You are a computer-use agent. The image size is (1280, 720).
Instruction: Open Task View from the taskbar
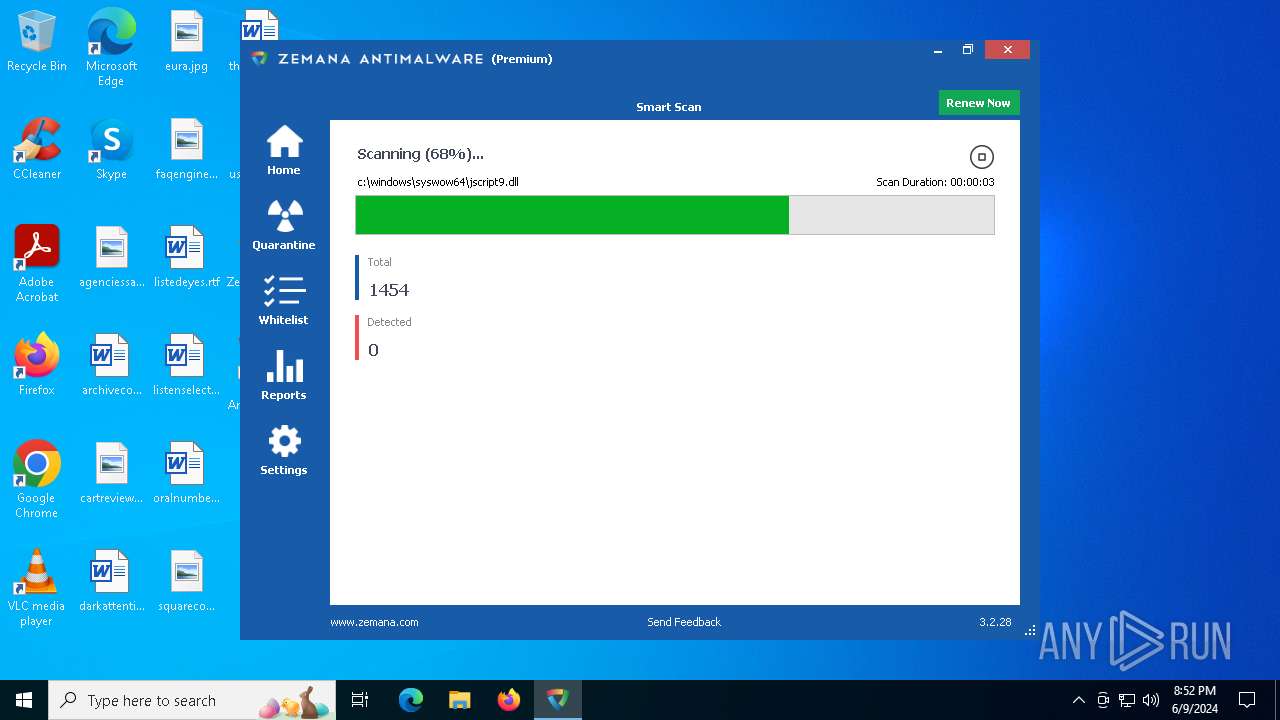coord(361,700)
